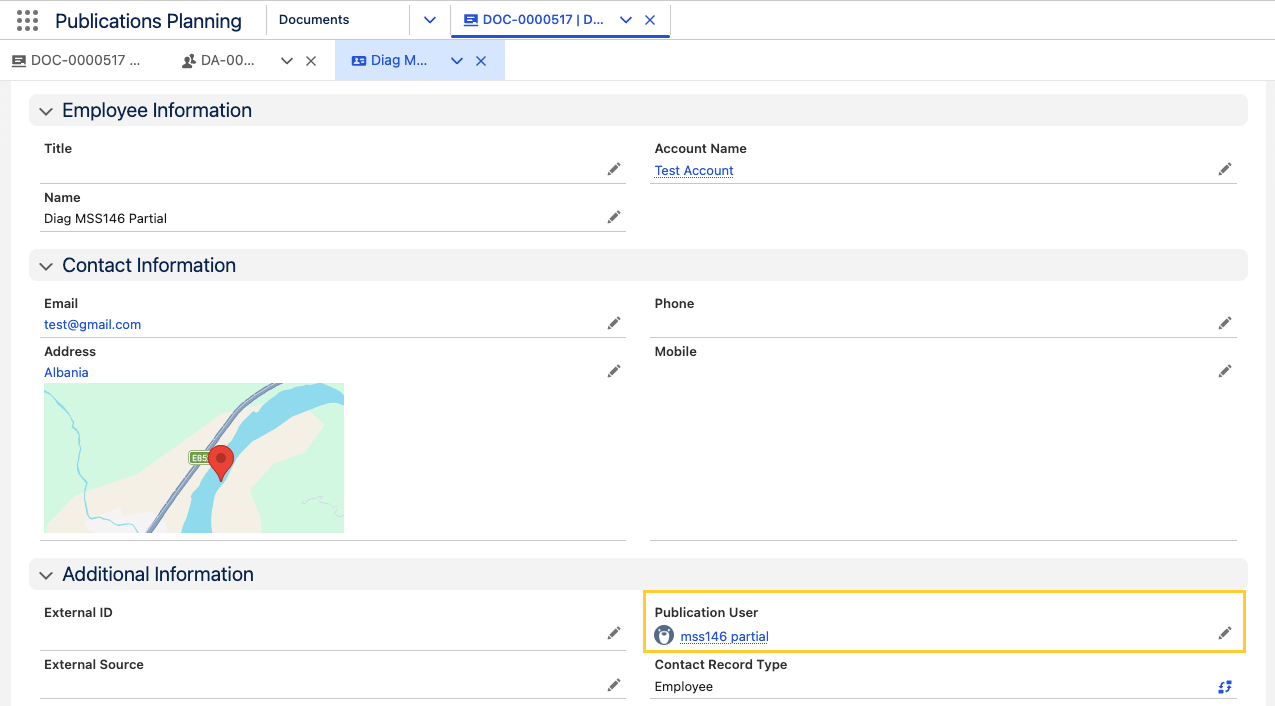
Task: Click the name value Diag MSS146 Partial
Action: (106, 219)
